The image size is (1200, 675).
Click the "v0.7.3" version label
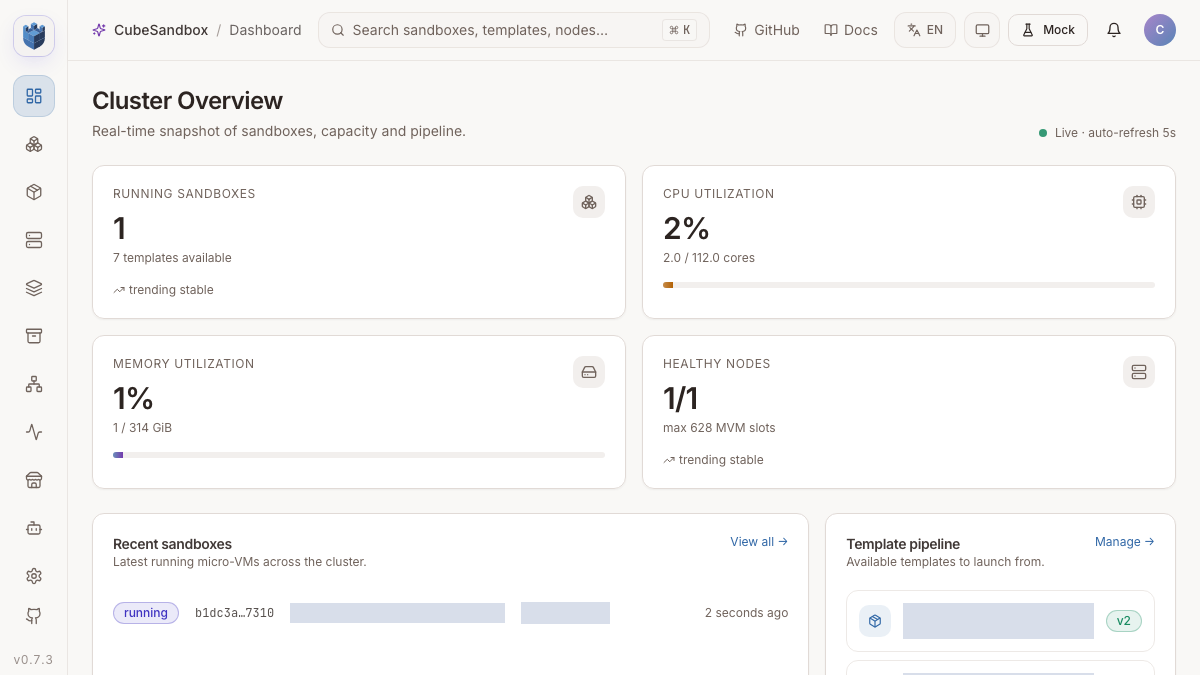pos(34,660)
